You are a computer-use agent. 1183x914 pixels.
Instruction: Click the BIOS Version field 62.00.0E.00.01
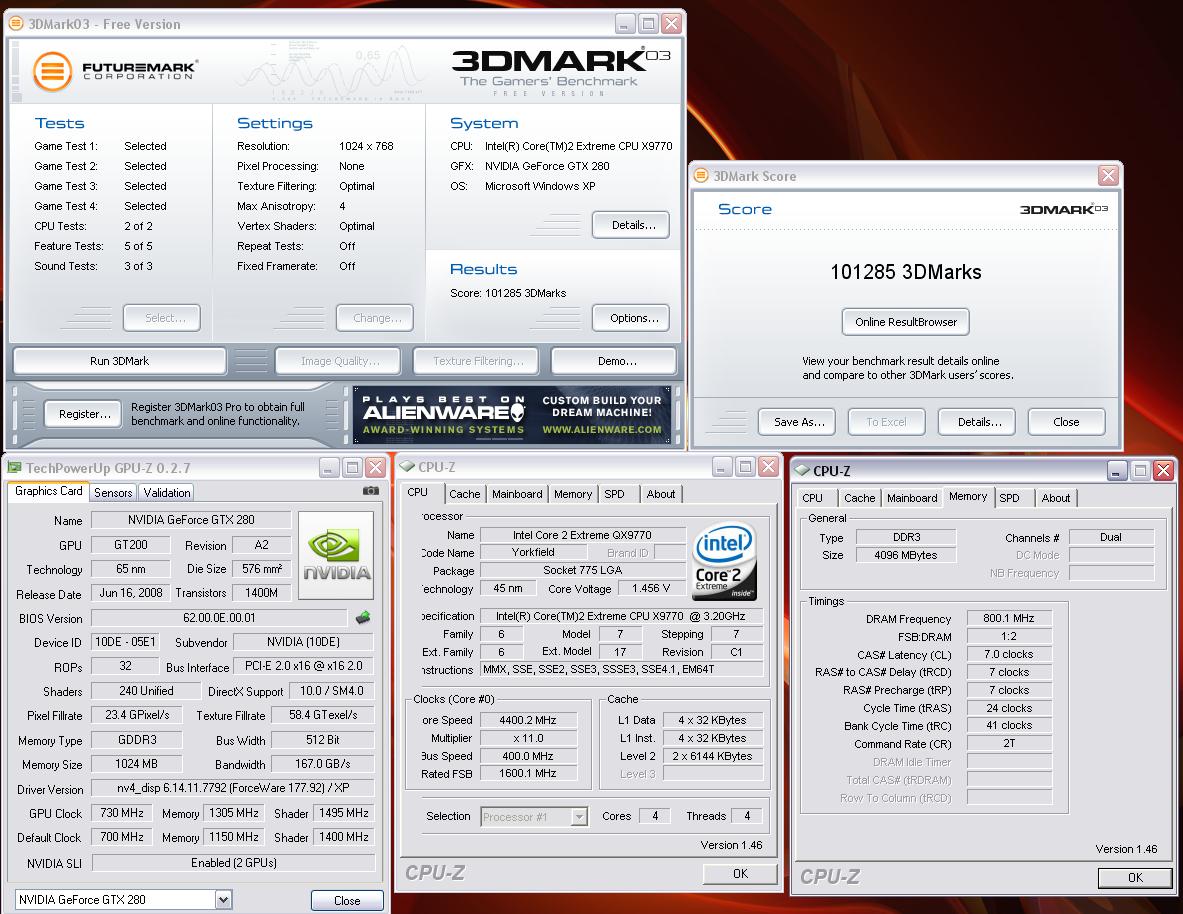[219, 617]
